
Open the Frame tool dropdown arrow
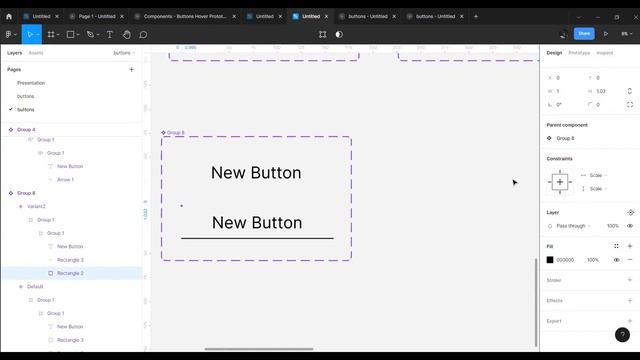tap(58, 35)
